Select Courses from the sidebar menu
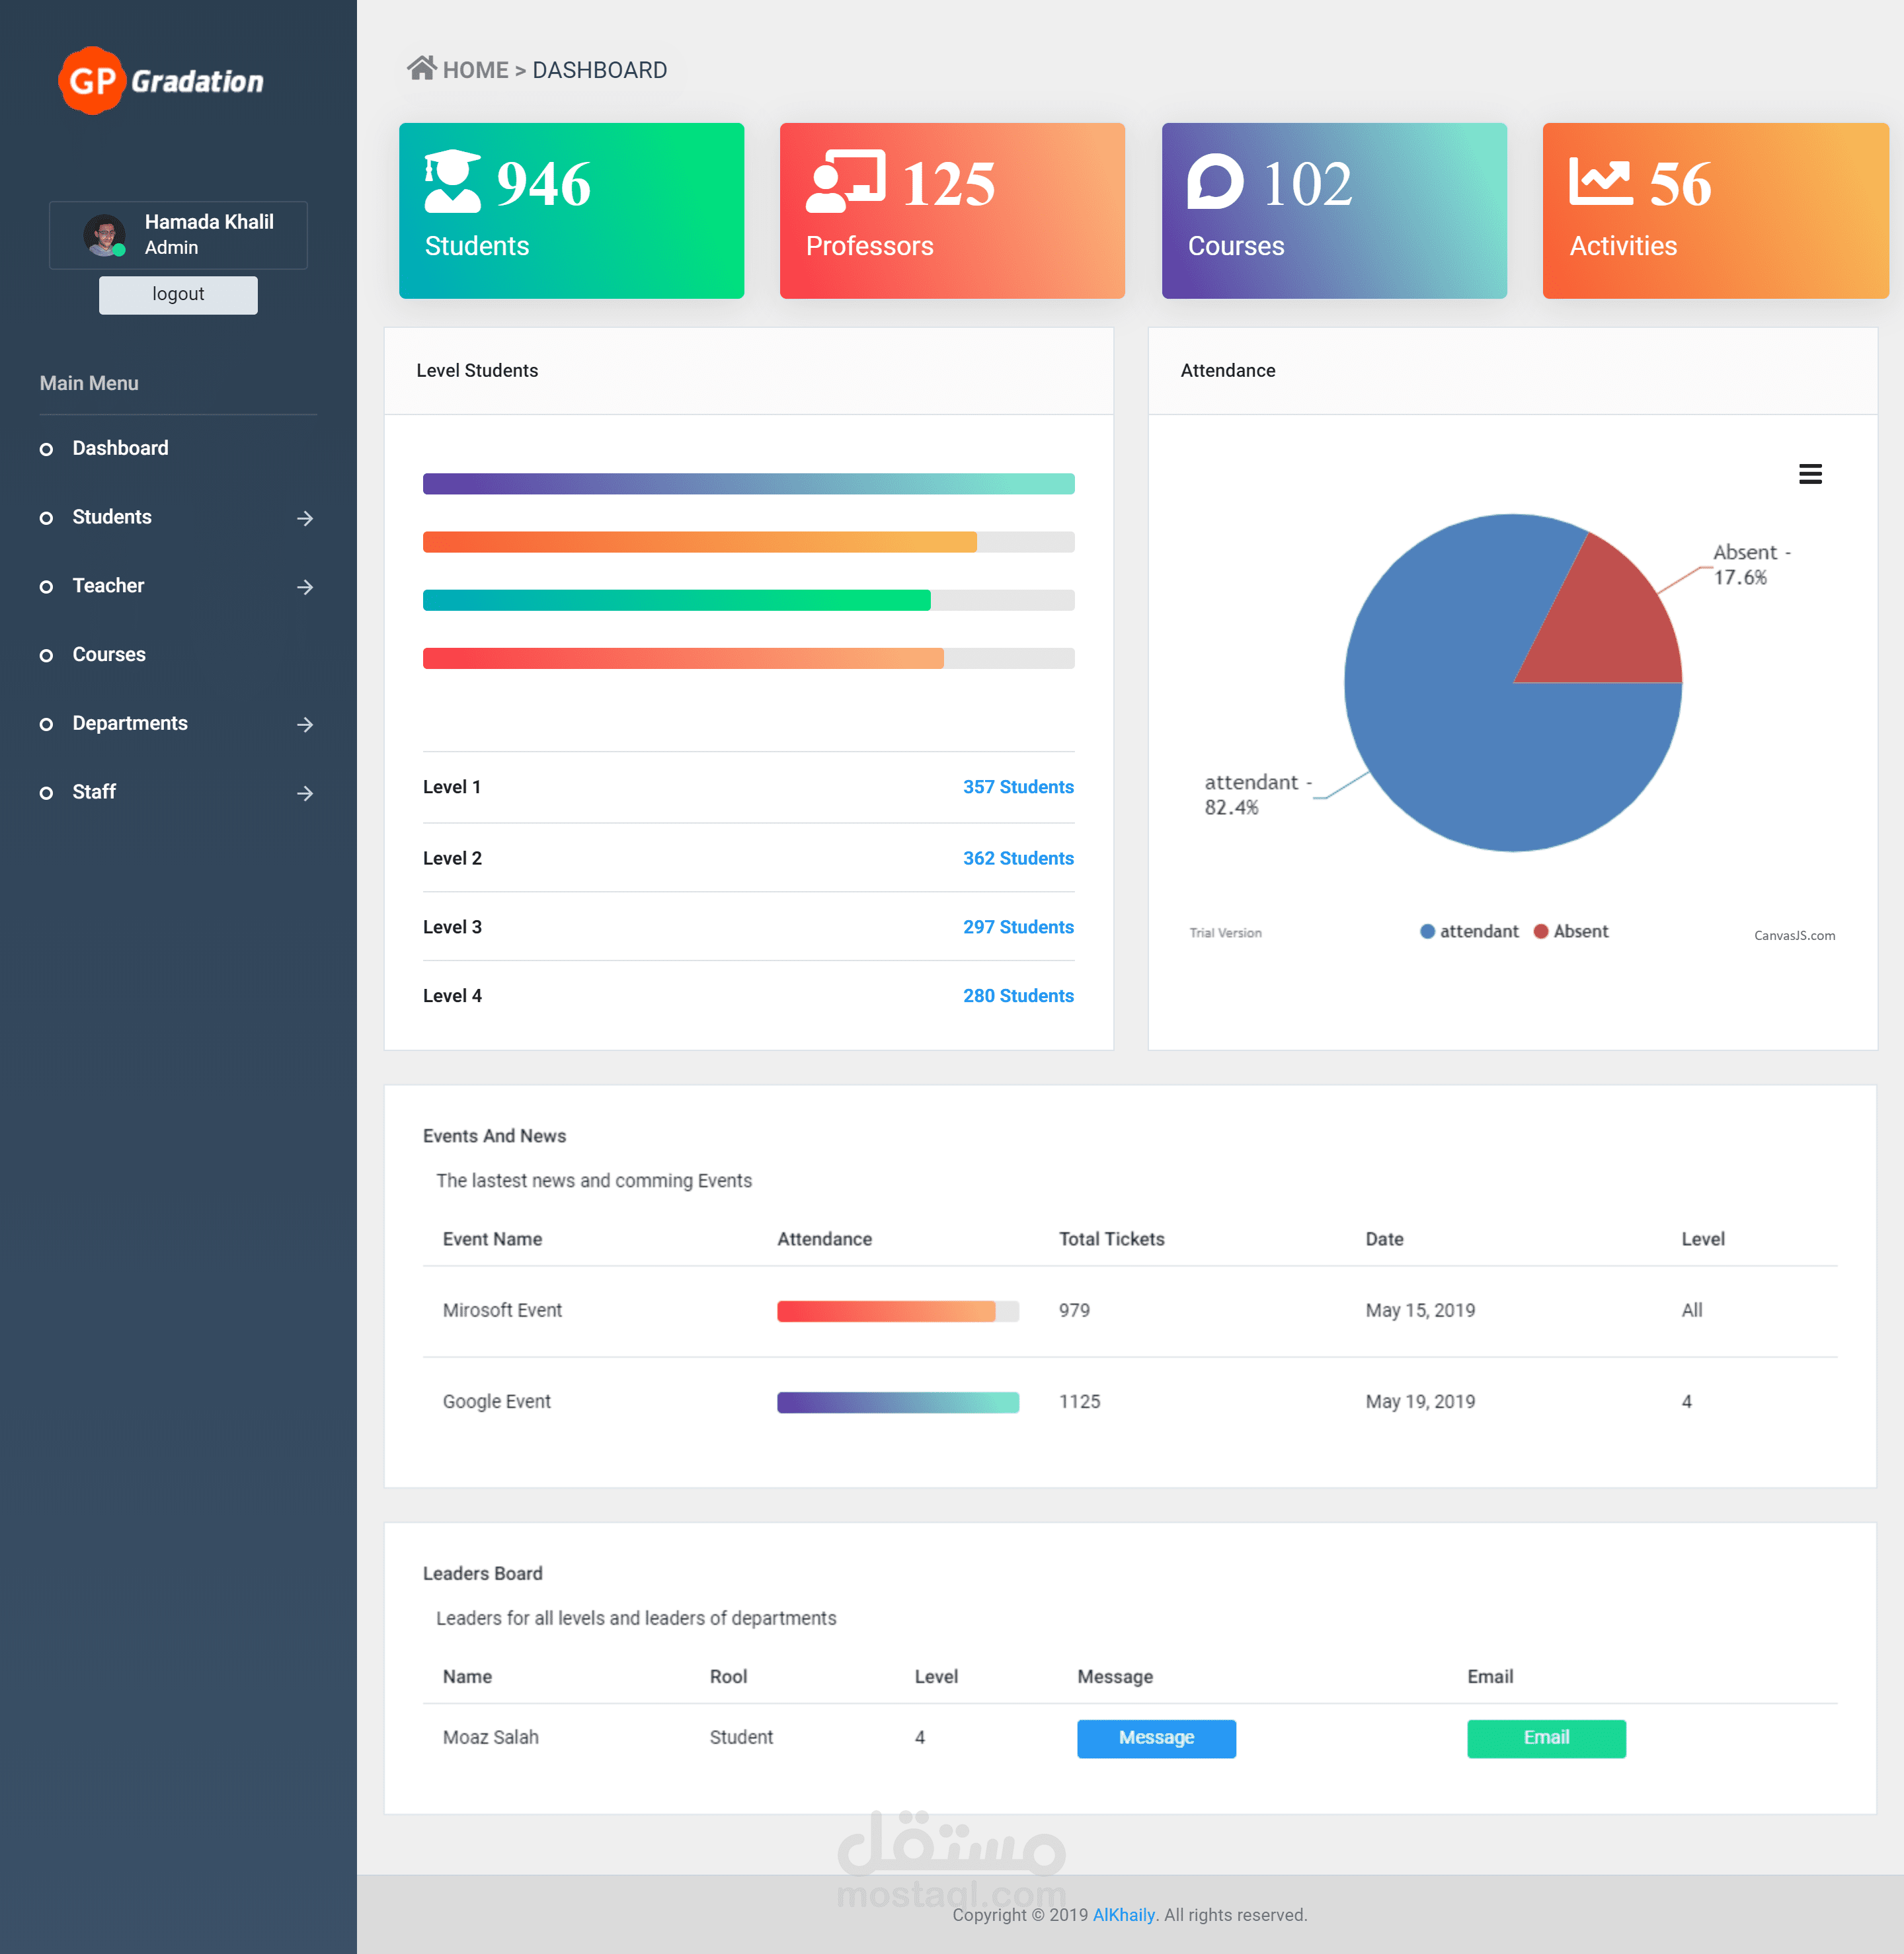This screenshot has width=1904, height=1954. click(x=109, y=654)
